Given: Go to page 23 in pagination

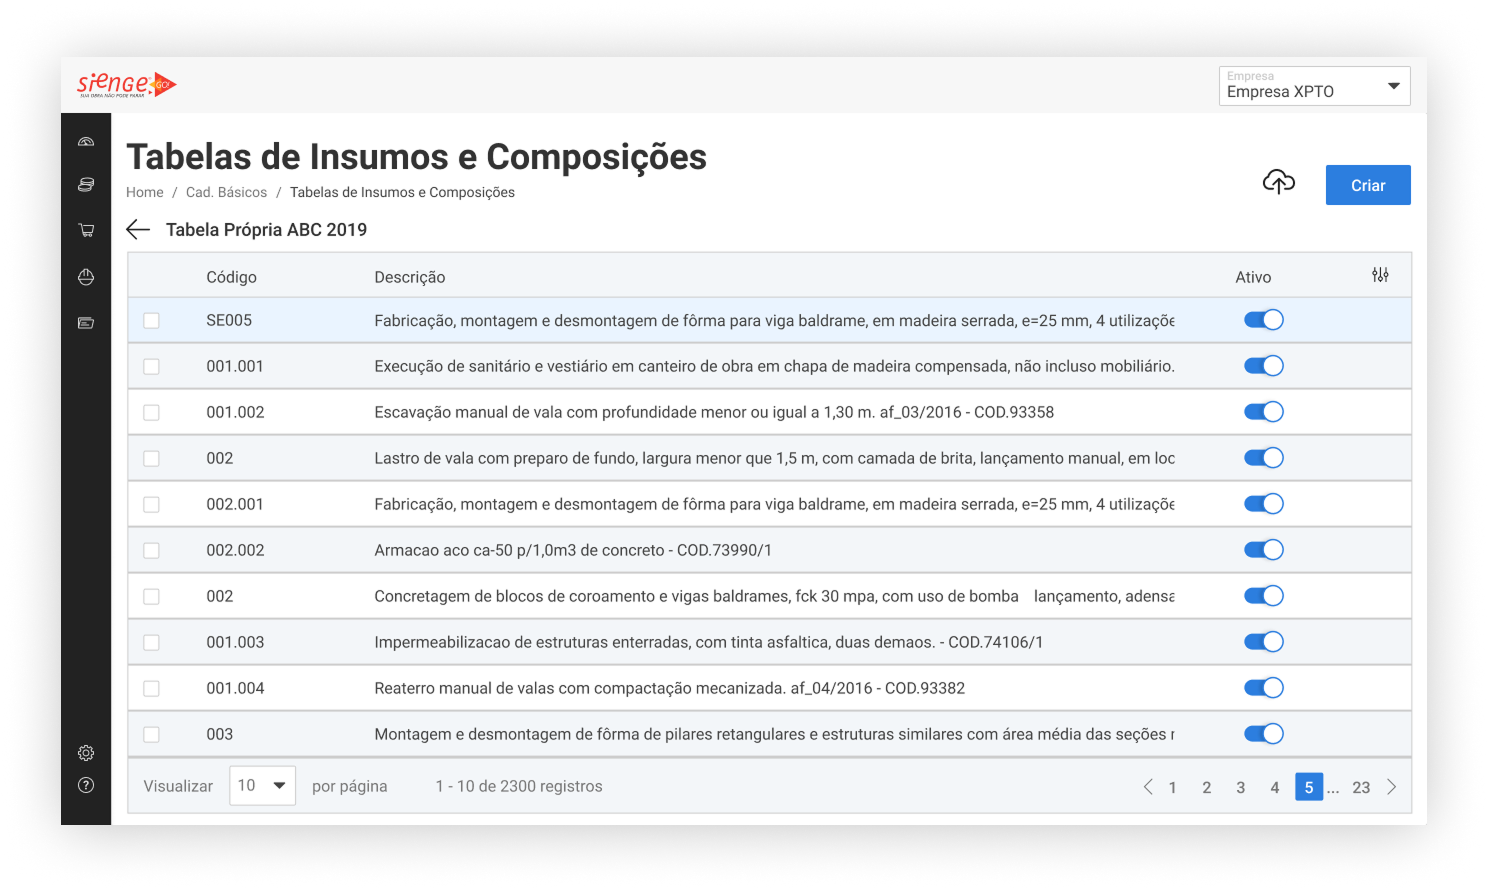Looking at the screenshot, I should tap(1361, 788).
